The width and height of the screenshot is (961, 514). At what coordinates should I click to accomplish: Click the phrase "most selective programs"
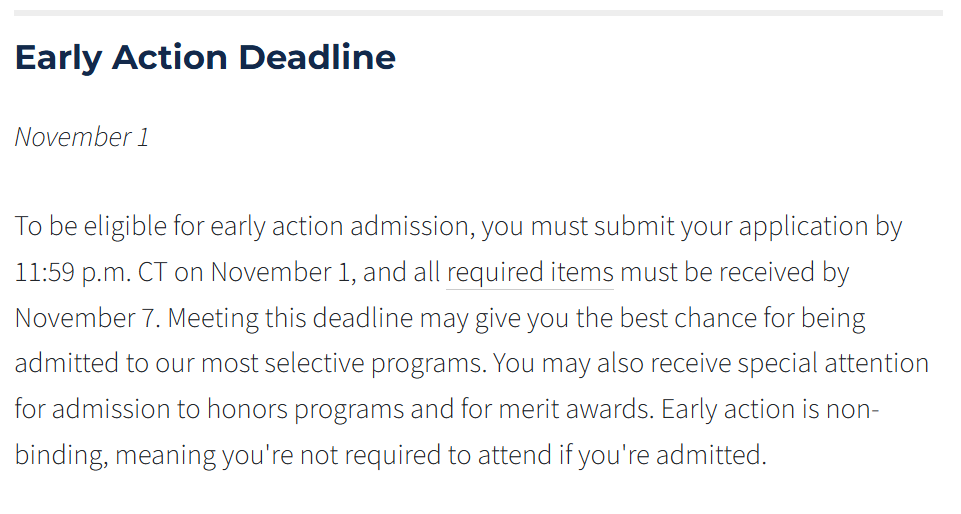coord(343,364)
